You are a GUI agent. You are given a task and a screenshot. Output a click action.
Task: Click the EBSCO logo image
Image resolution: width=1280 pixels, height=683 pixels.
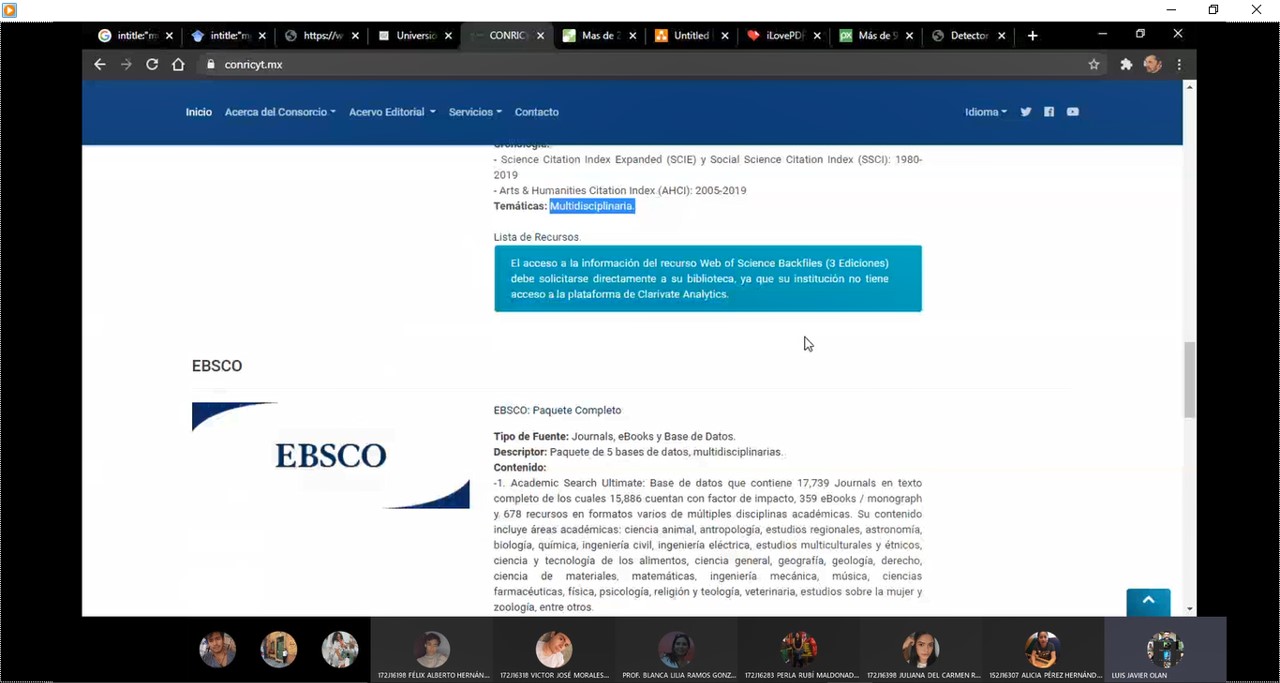point(330,455)
